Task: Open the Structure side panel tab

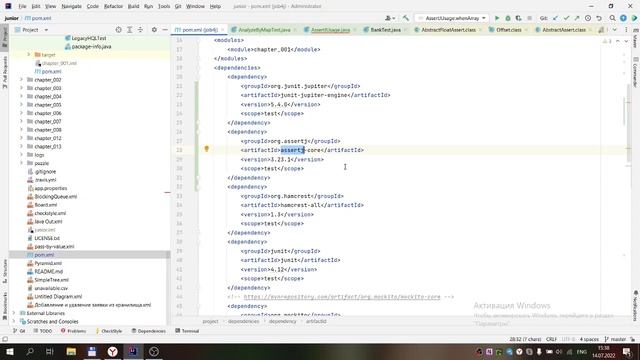Action: 4,271
